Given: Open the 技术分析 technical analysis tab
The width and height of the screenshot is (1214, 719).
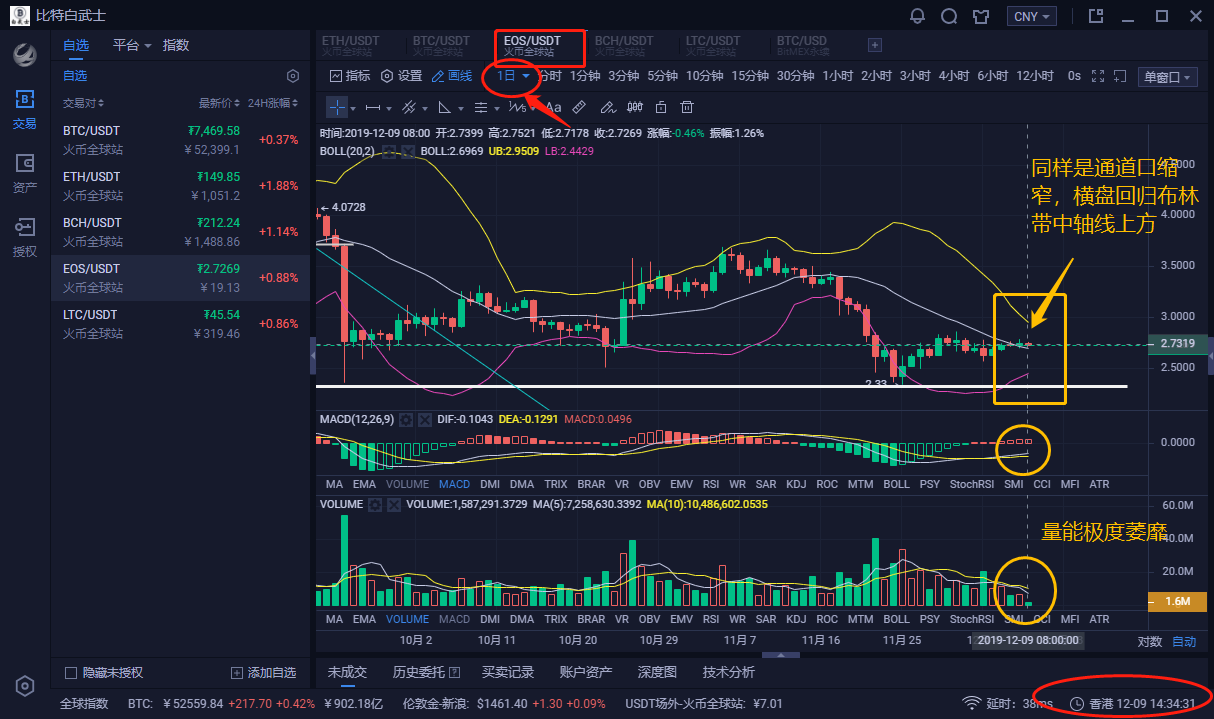Looking at the screenshot, I should click(729, 672).
